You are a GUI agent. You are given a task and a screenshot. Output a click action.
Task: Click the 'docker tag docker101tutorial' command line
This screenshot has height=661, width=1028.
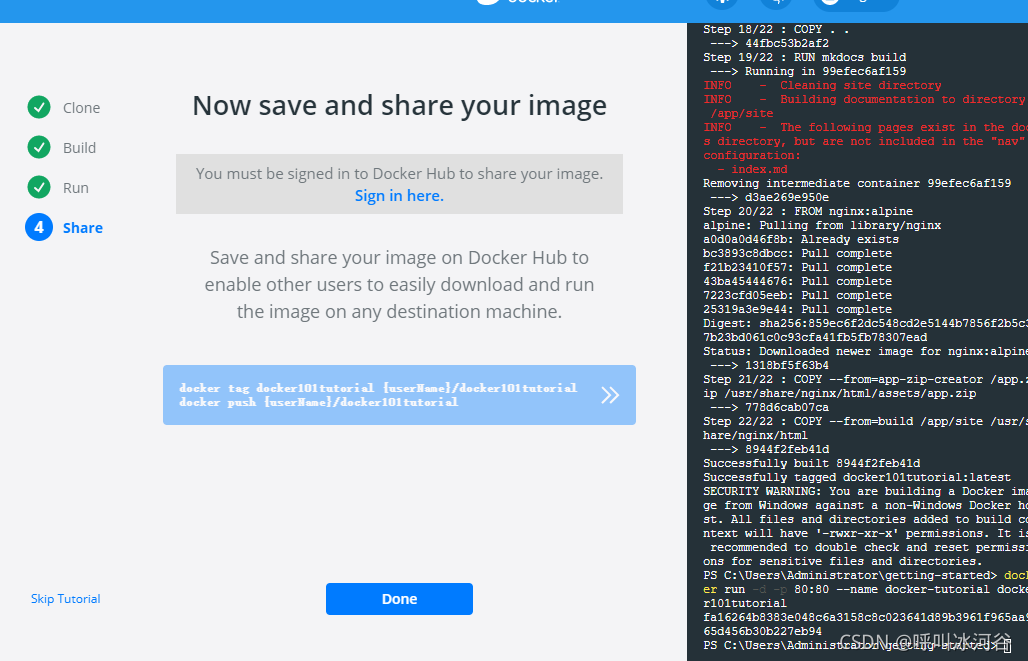point(378,388)
